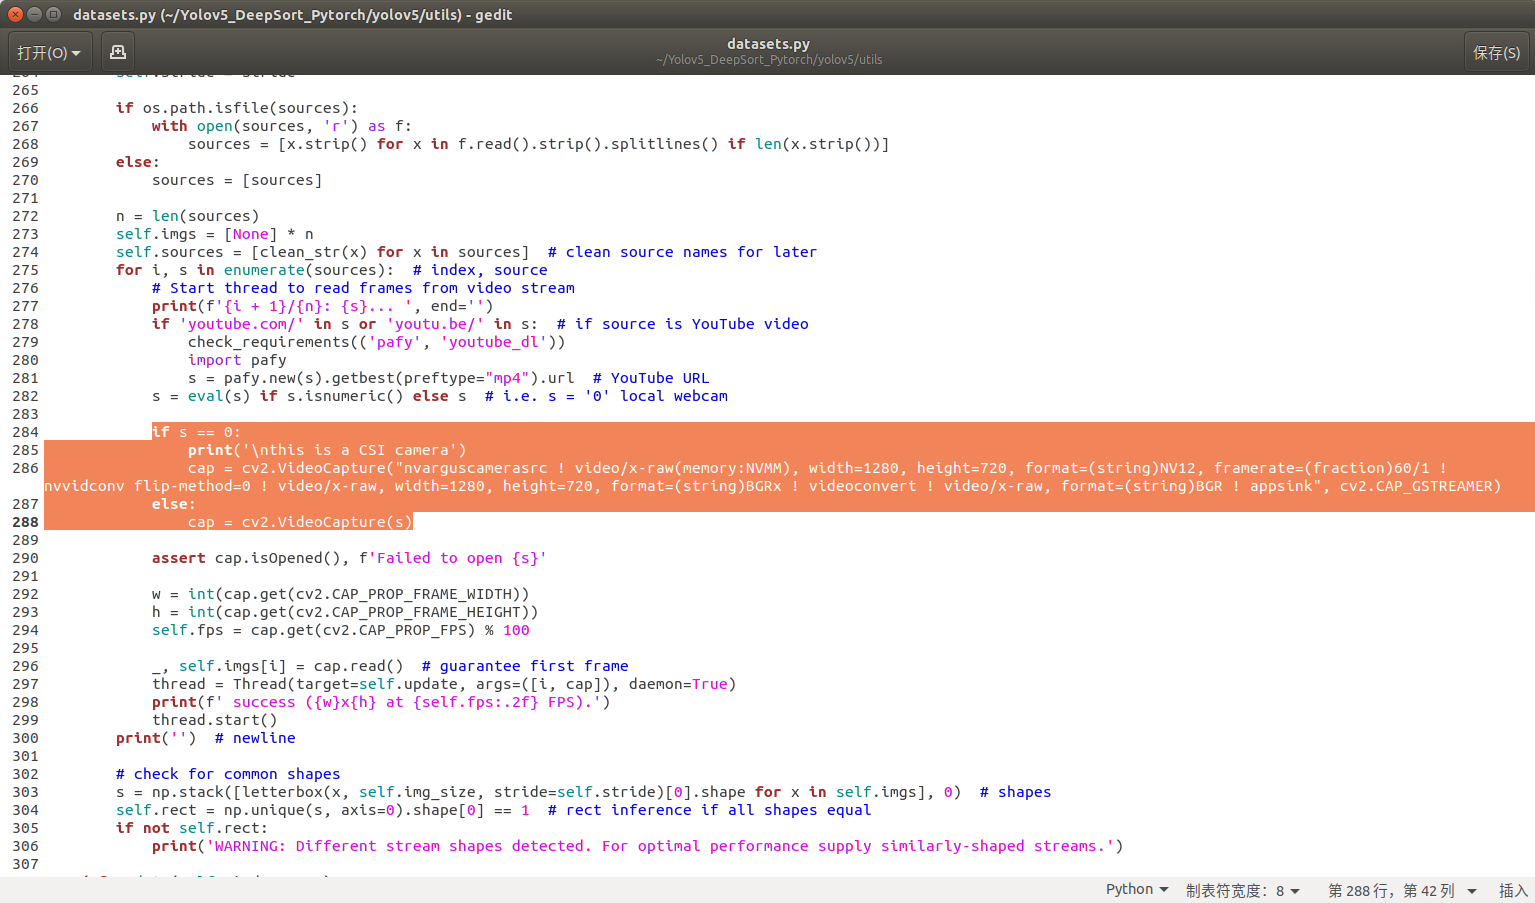
Task: Click the 'n = len(sources)' line
Action: (187, 216)
